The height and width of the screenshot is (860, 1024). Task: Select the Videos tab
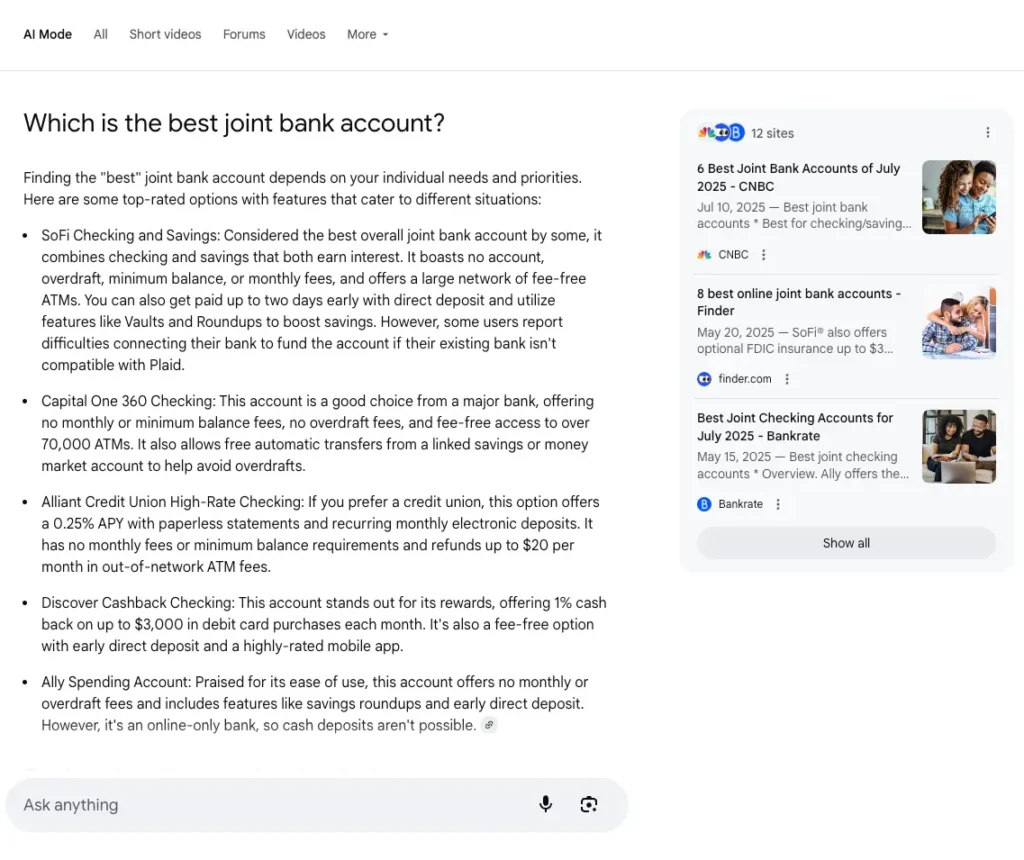pos(306,35)
